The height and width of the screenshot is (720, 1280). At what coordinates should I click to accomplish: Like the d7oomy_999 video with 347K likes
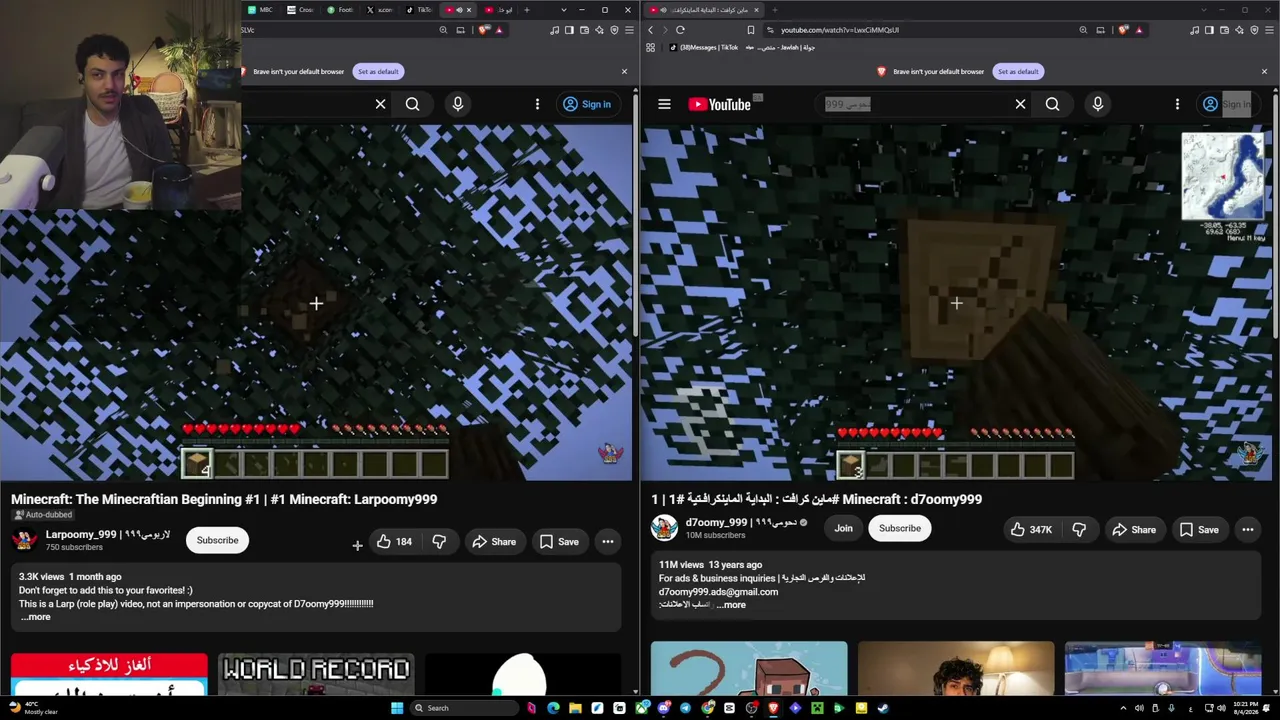1032,530
